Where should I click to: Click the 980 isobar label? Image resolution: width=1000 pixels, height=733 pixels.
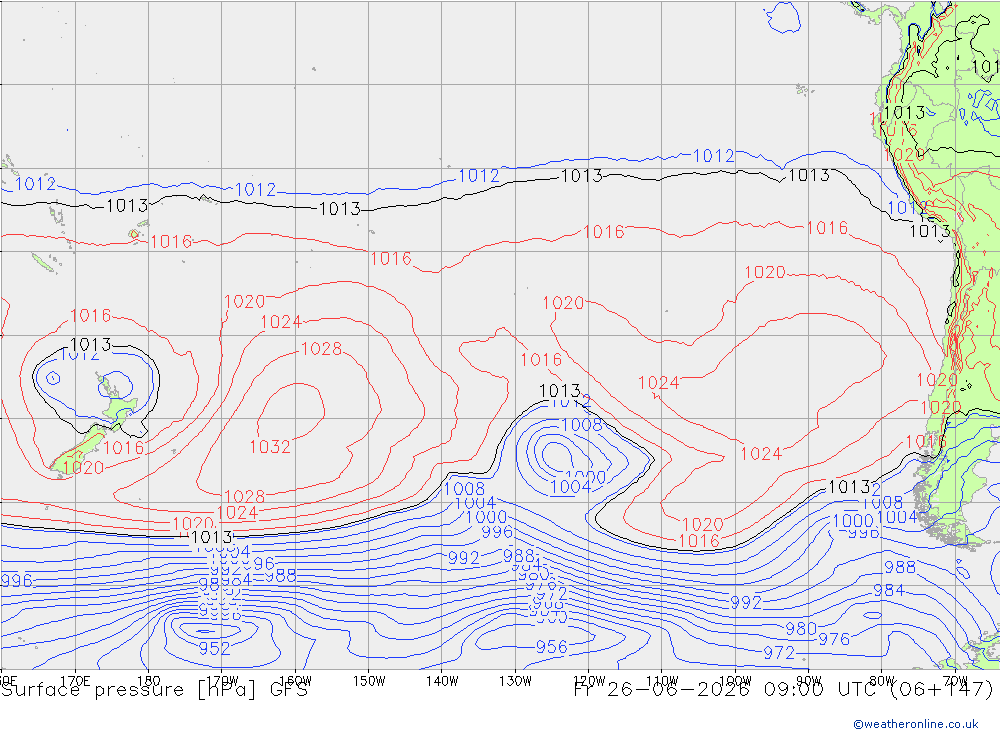pyautogui.click(x=801, y=629)
